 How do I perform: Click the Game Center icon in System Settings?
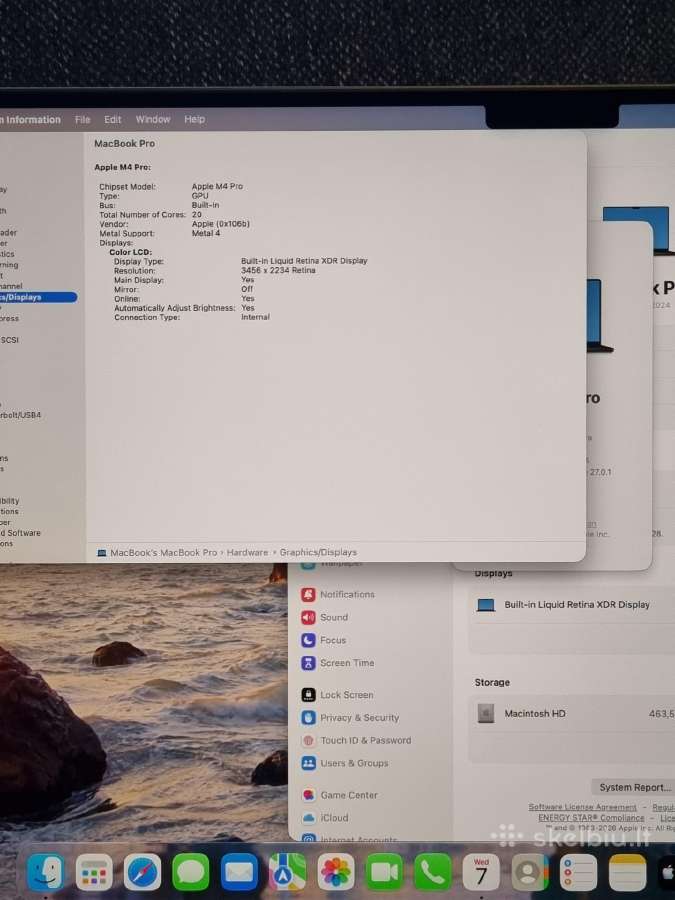click(308, 795)
